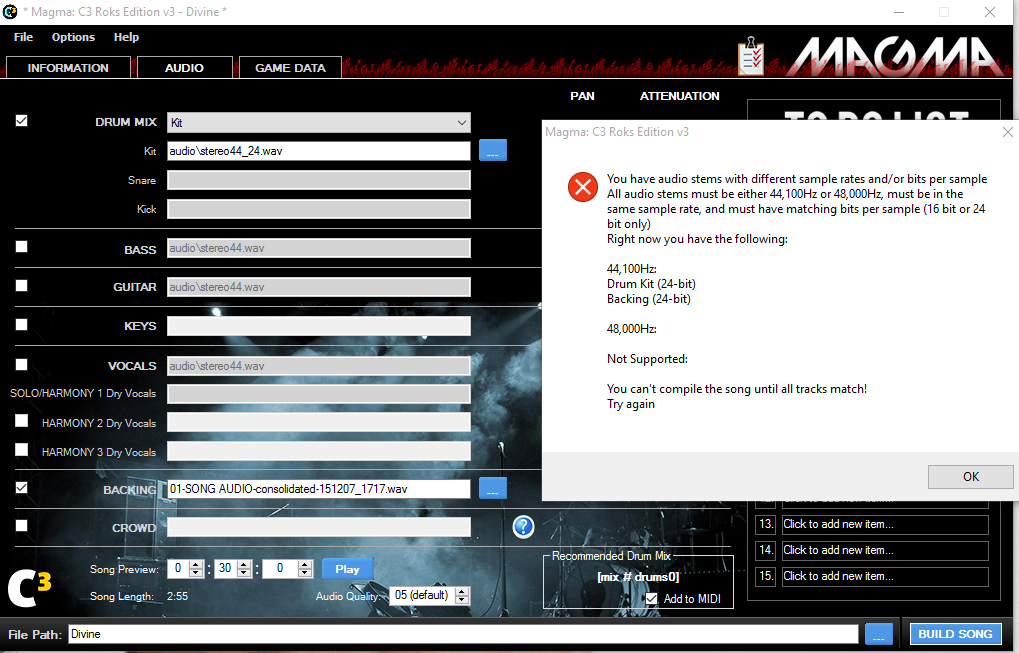Switch to the Information tab
1019x653 pixels.
(x=68, y=68)
